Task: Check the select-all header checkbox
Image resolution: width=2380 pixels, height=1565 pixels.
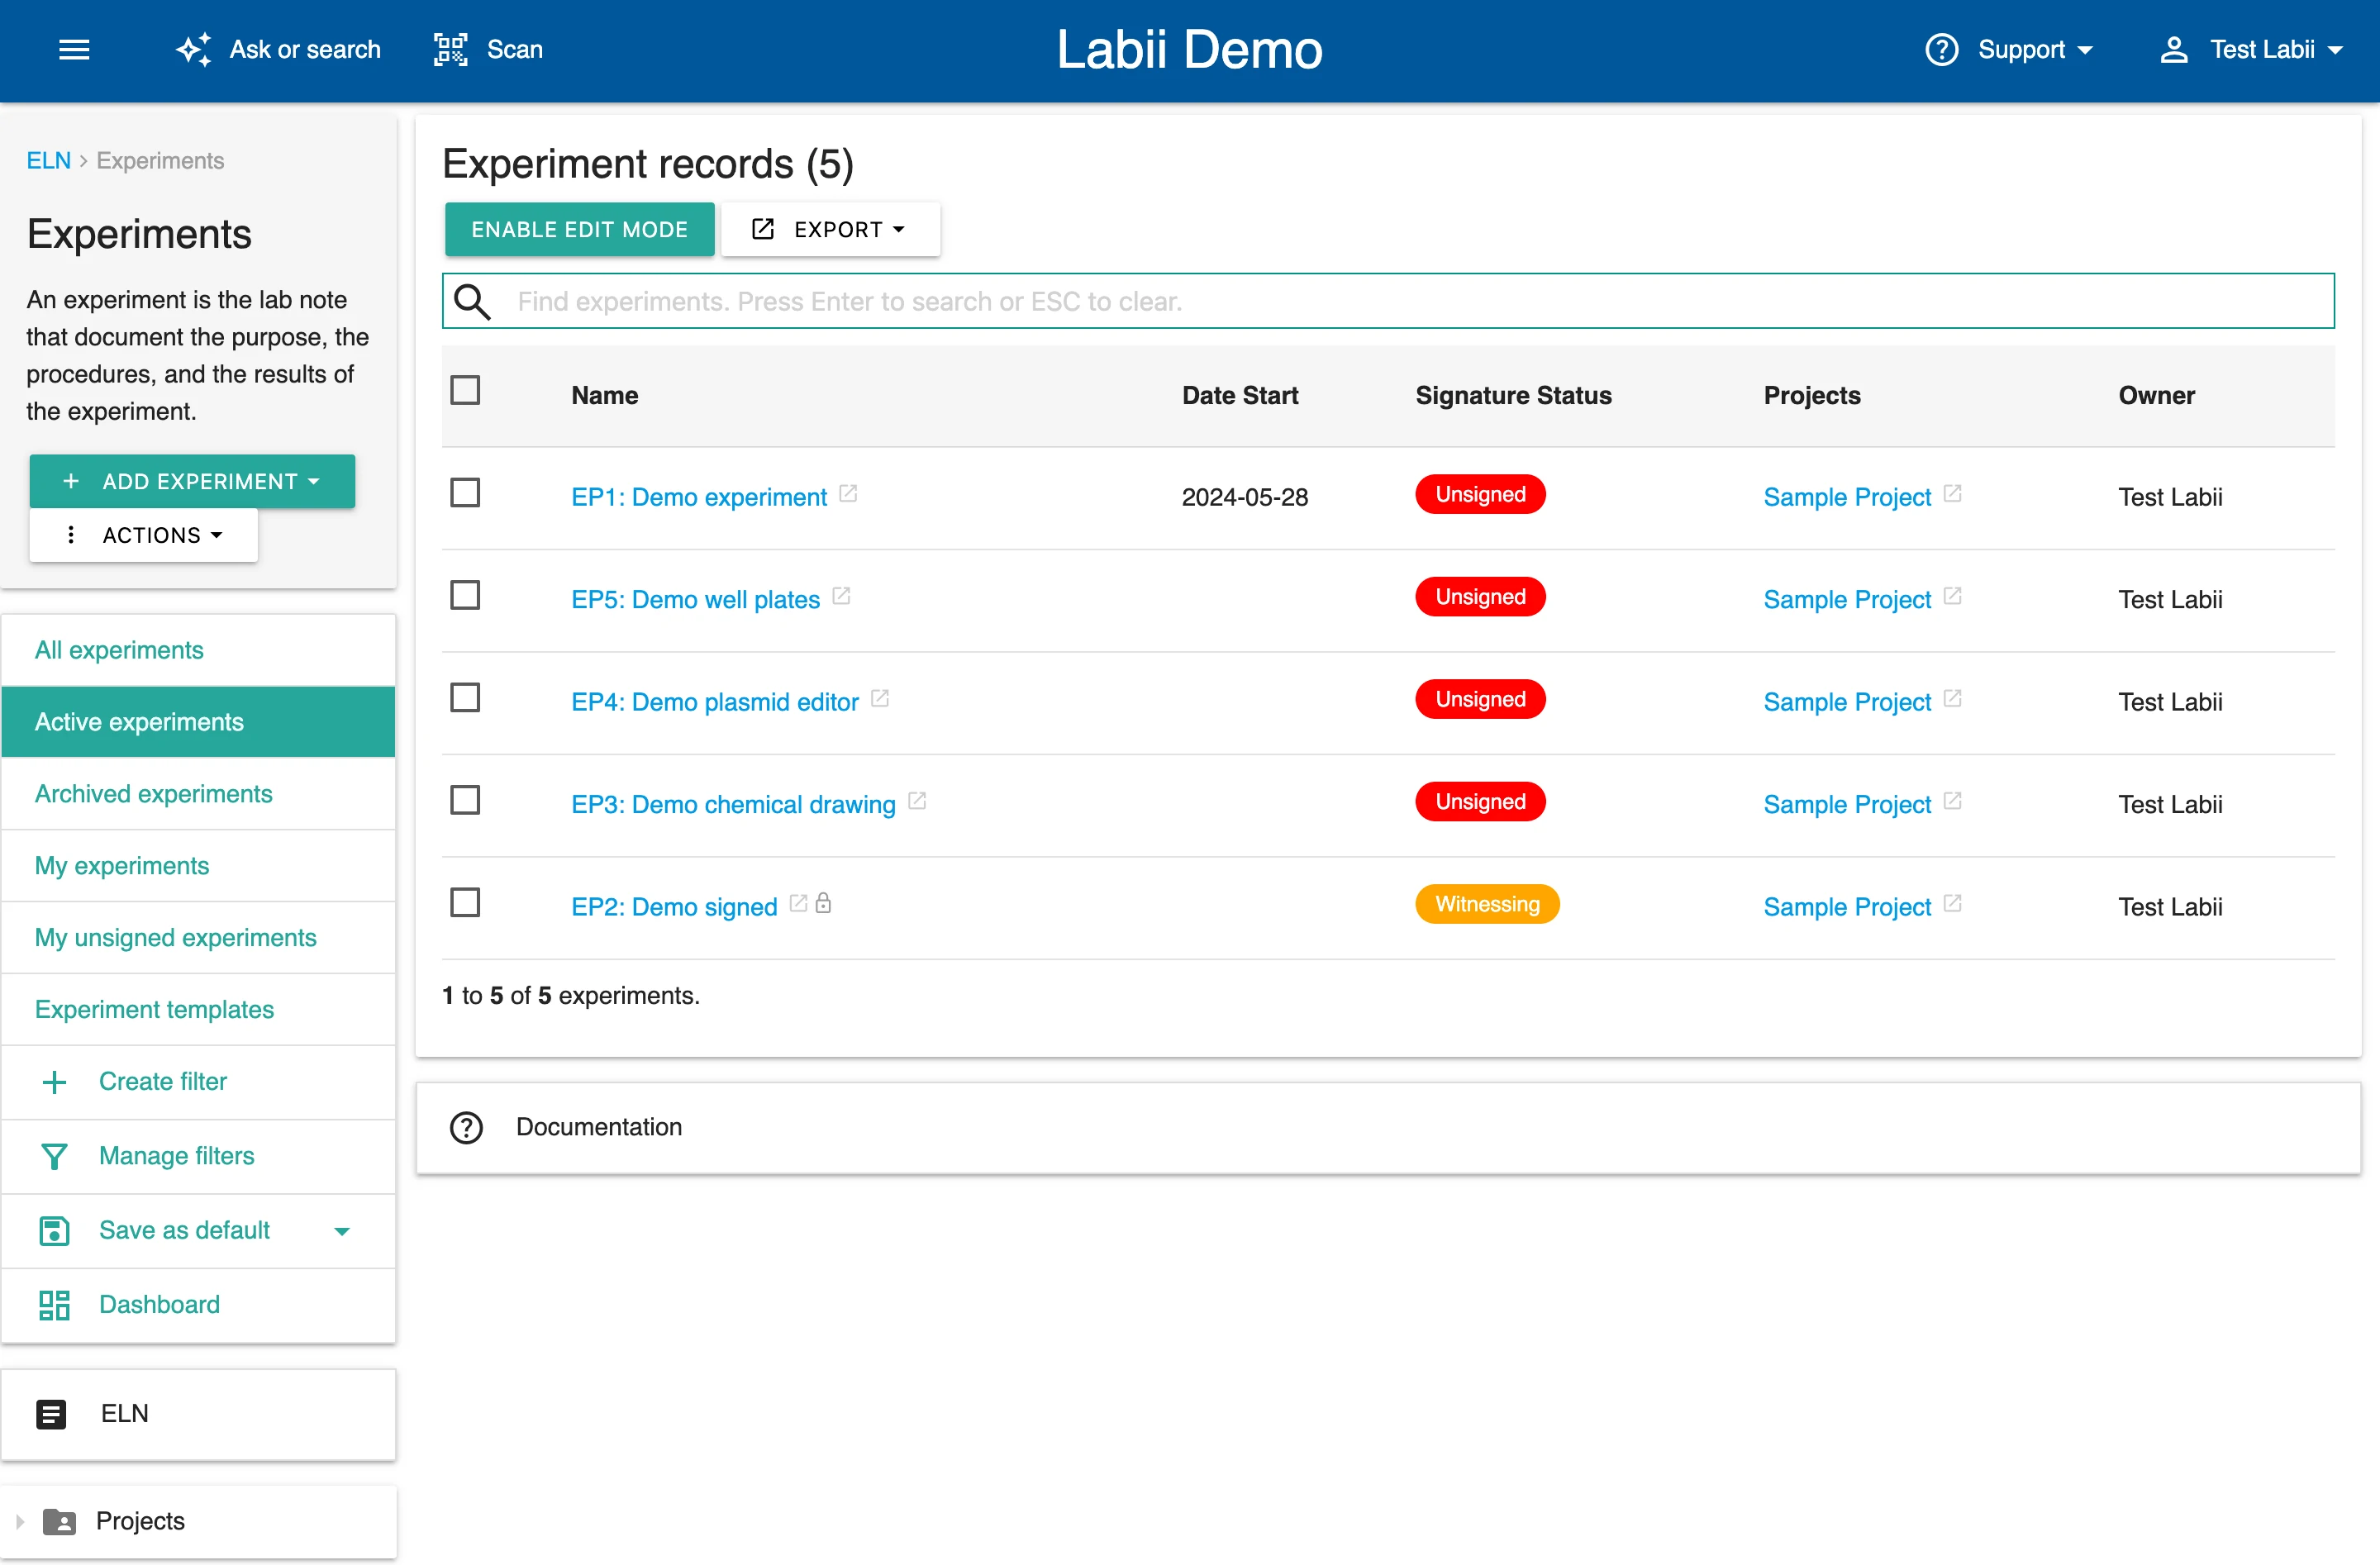Action: [465, 390]
